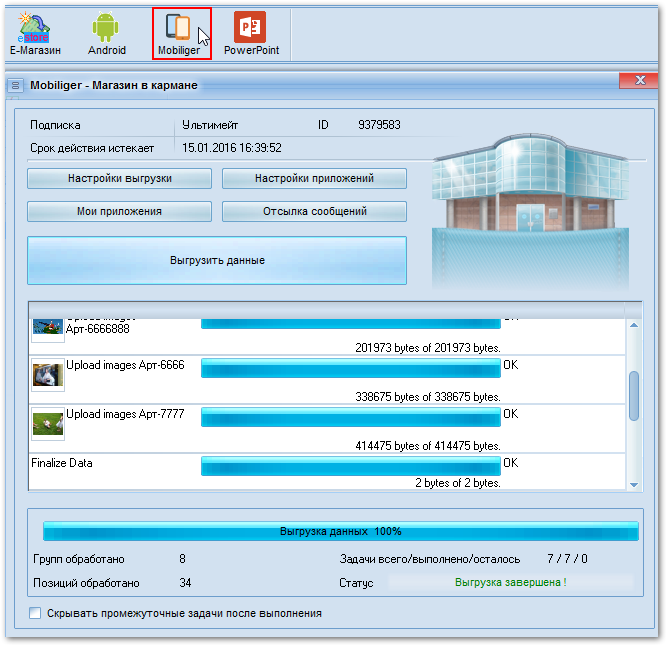Screen dimensions: 667x646
Task: Close the Mobiliger window
Action: point(637,81)
